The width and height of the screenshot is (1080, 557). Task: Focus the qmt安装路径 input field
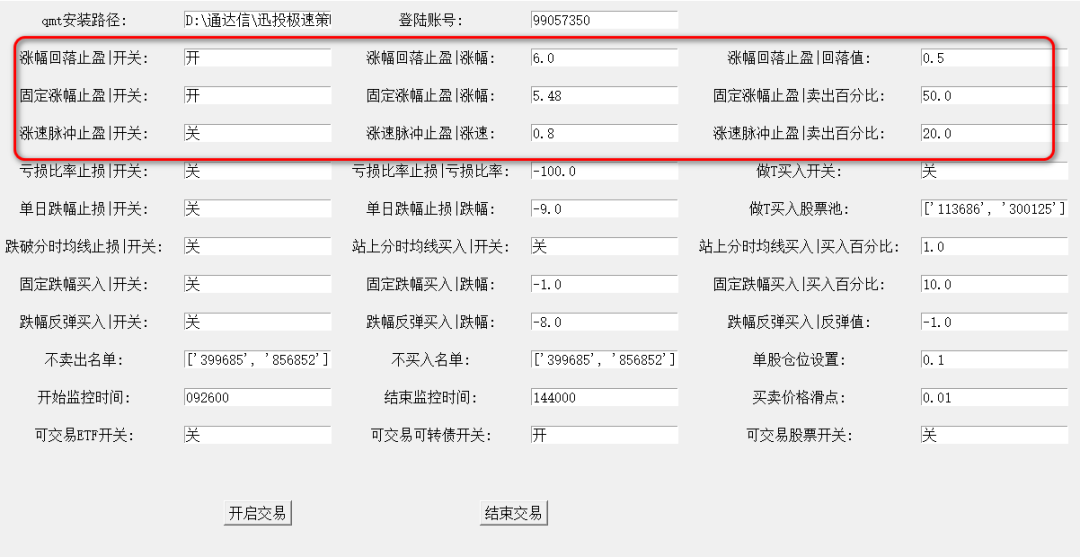click(x=258, y=20)
